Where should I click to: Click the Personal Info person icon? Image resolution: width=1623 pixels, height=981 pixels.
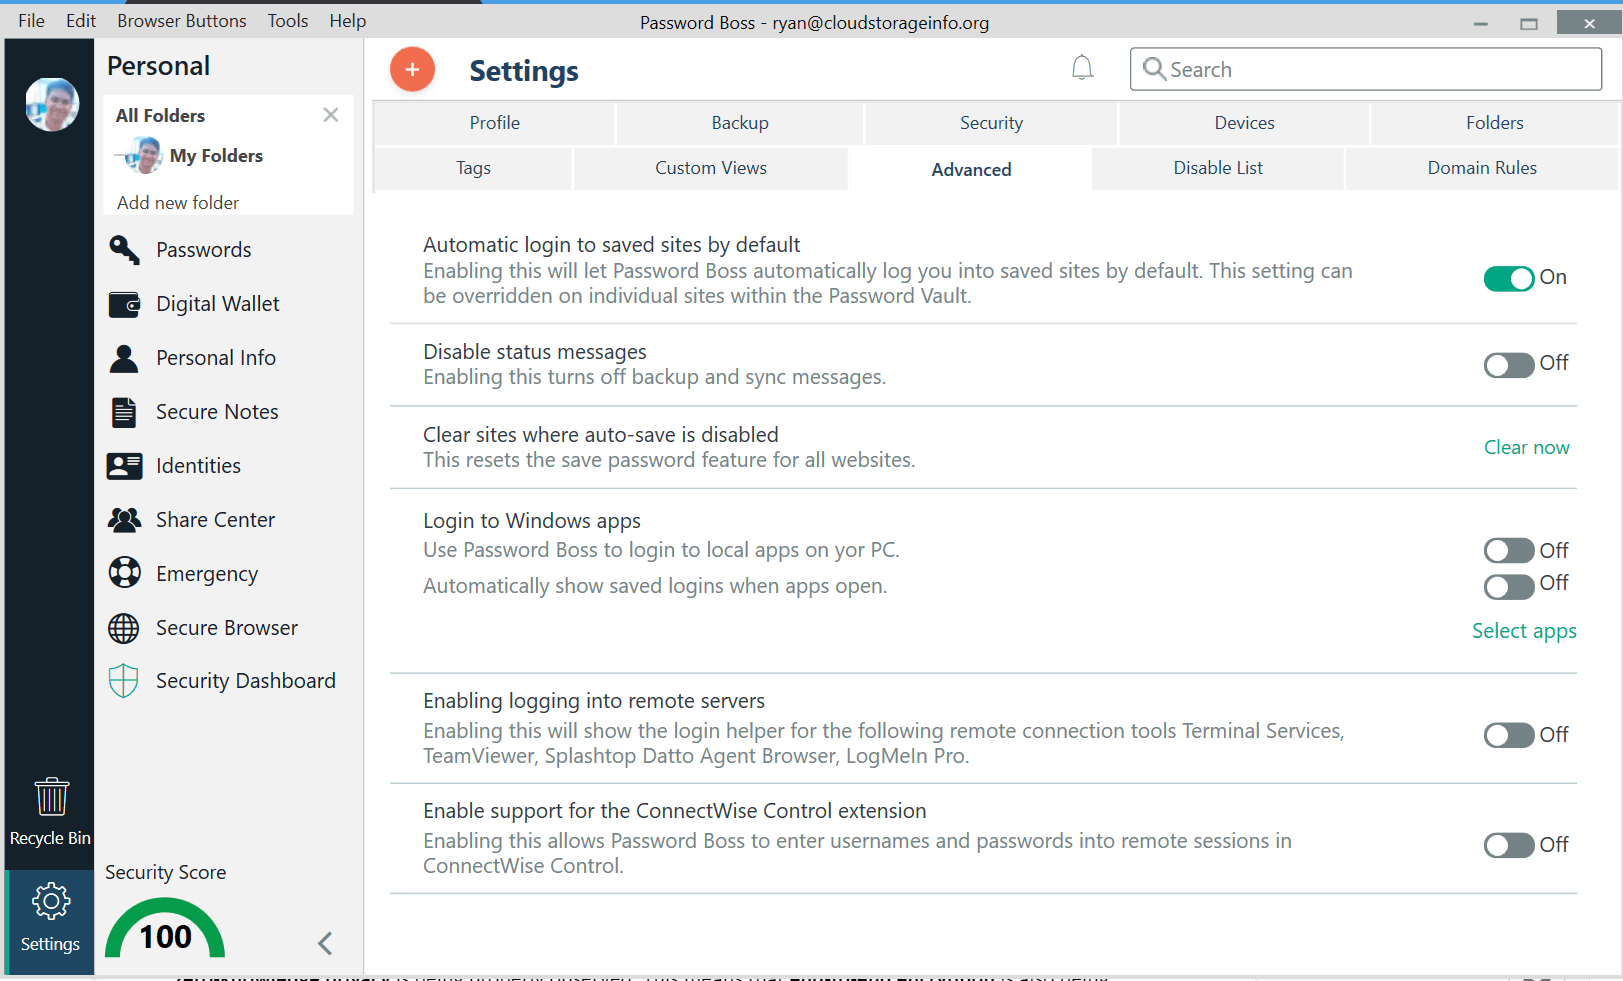pos(124,358)
